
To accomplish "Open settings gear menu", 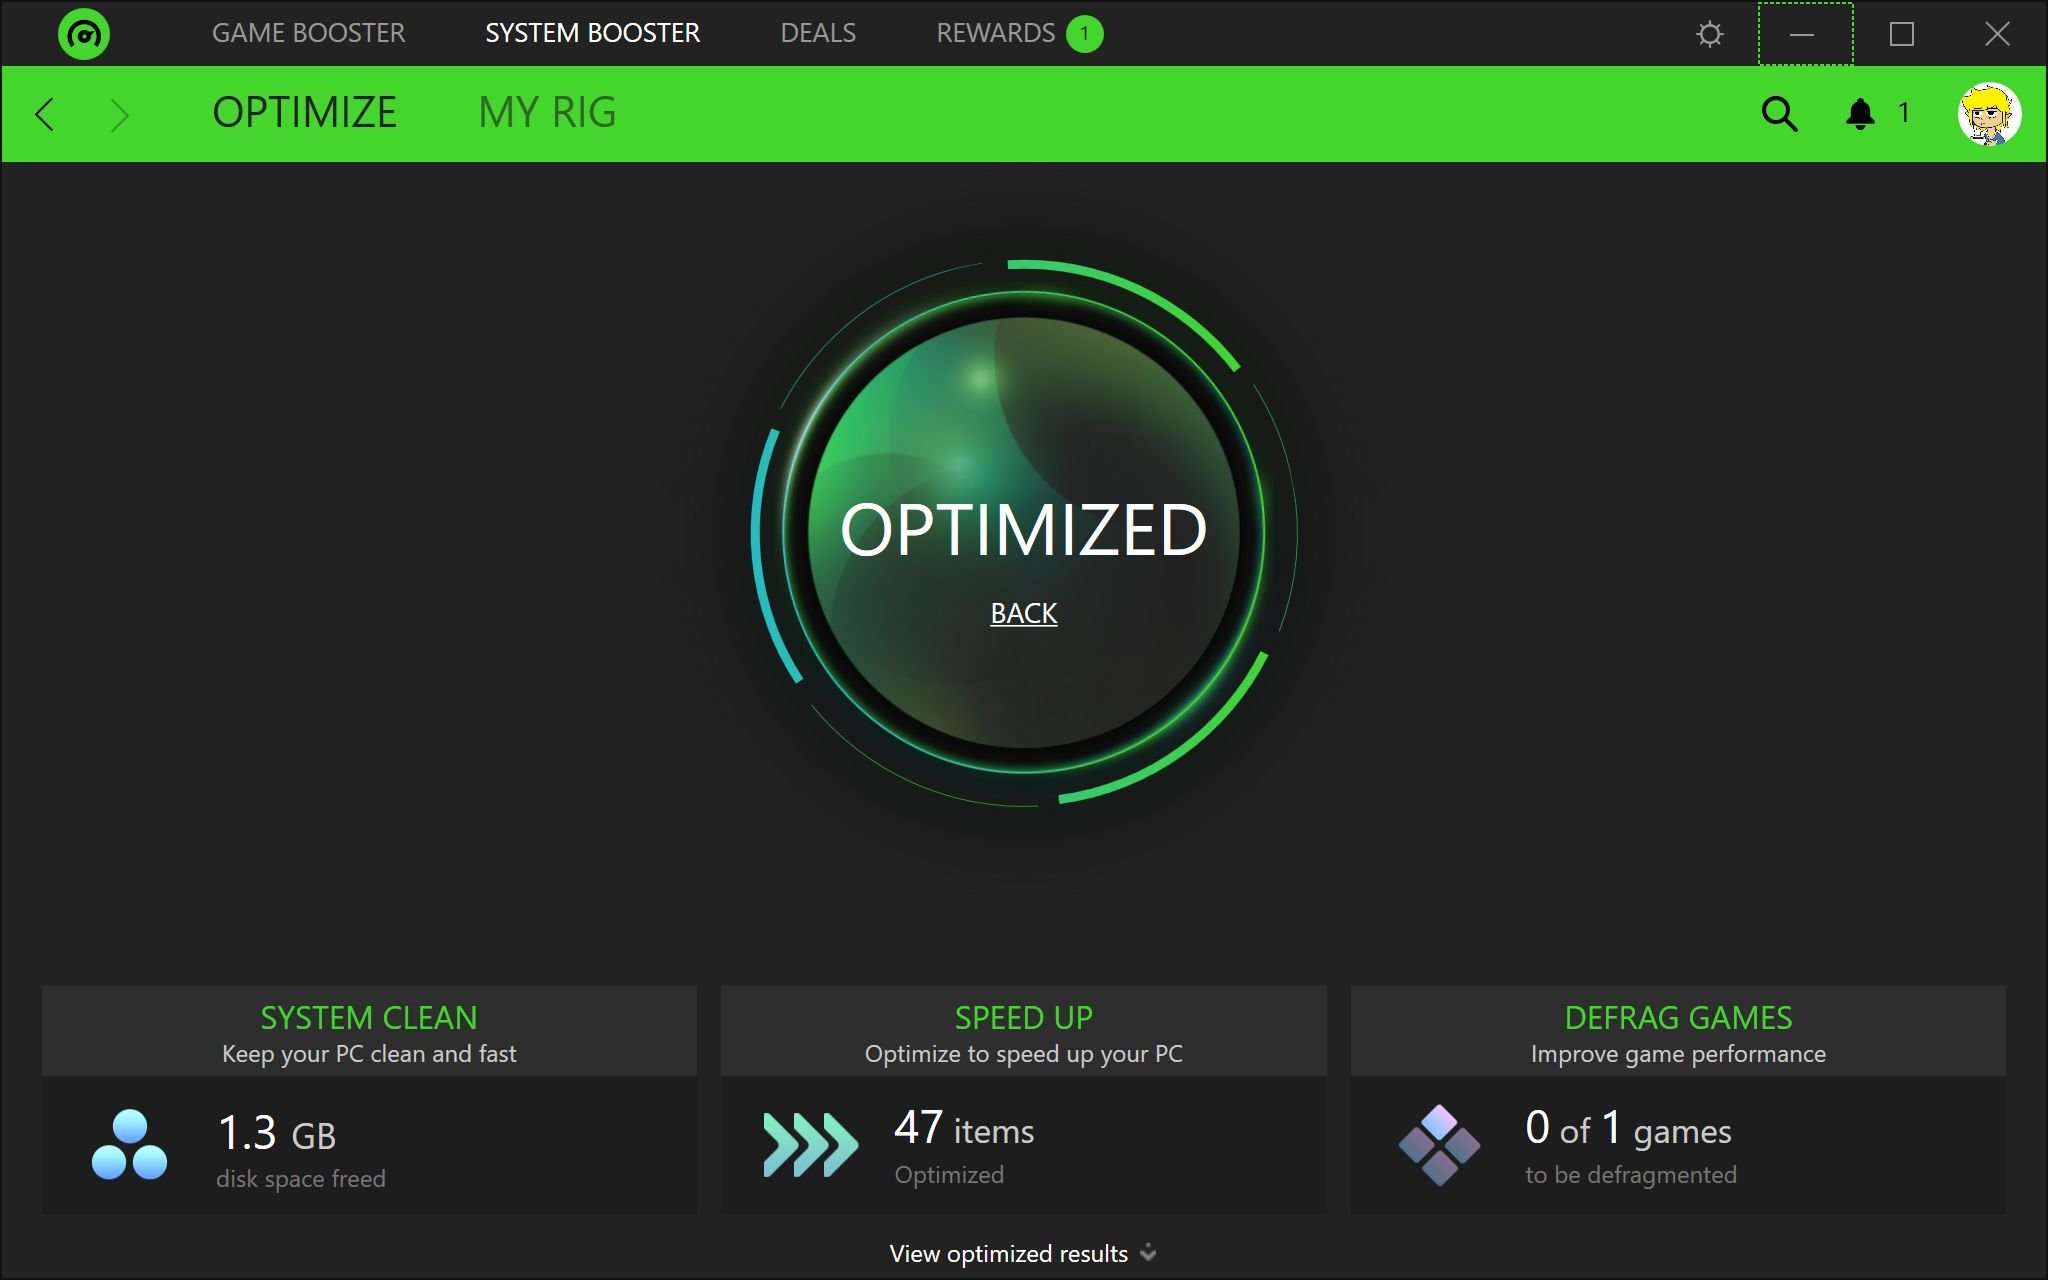I will point(1709,32).
